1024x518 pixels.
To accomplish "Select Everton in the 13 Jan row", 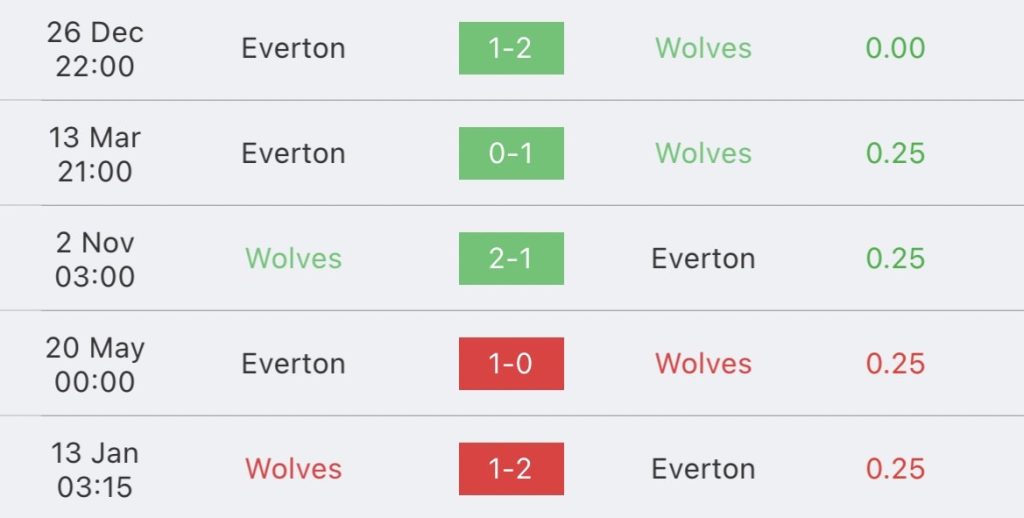I will (703, 468).
